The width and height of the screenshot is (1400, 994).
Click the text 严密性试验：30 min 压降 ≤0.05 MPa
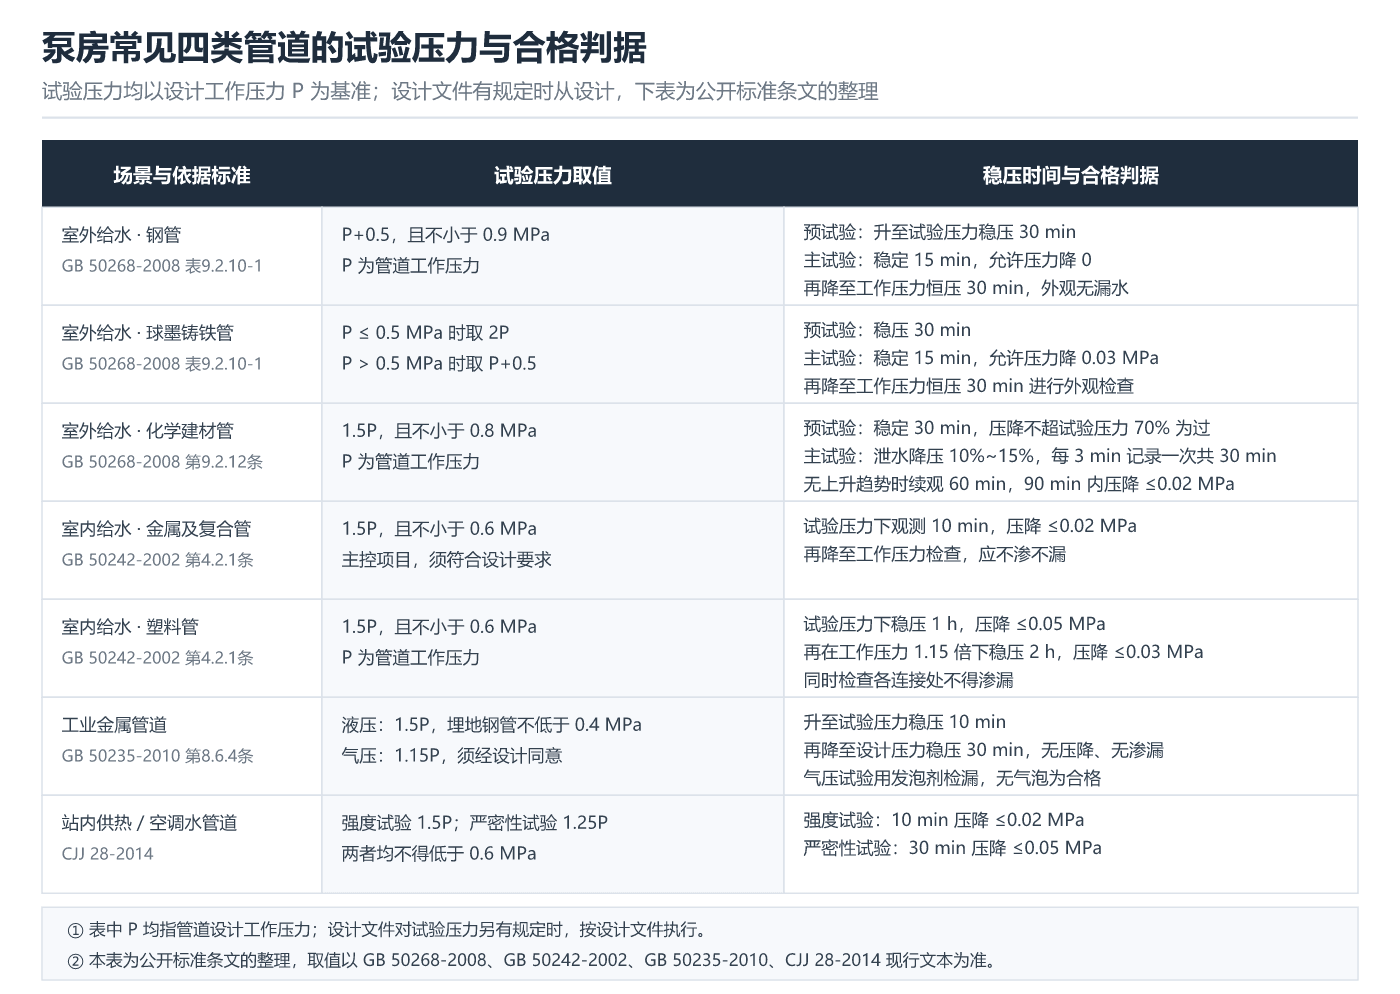(x=953, y=848)
